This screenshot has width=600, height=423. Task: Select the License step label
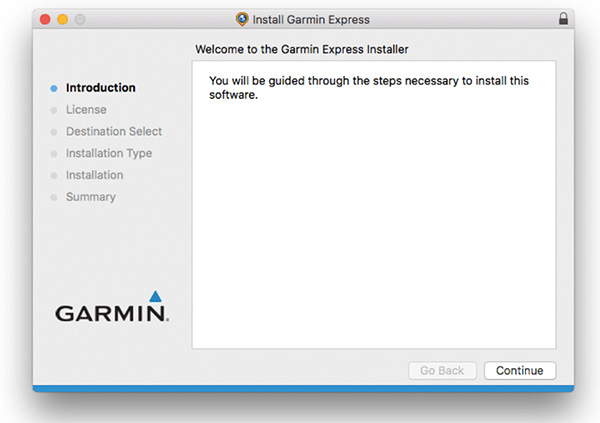click(86, 110)
